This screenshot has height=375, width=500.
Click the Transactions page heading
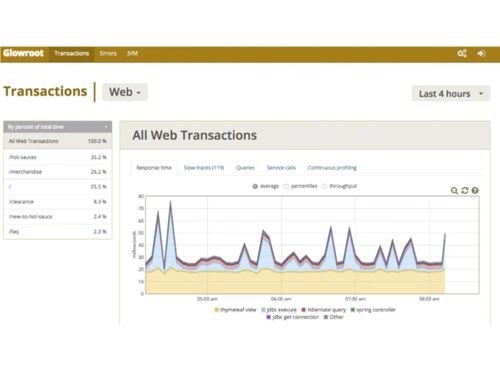click(45, 91)
